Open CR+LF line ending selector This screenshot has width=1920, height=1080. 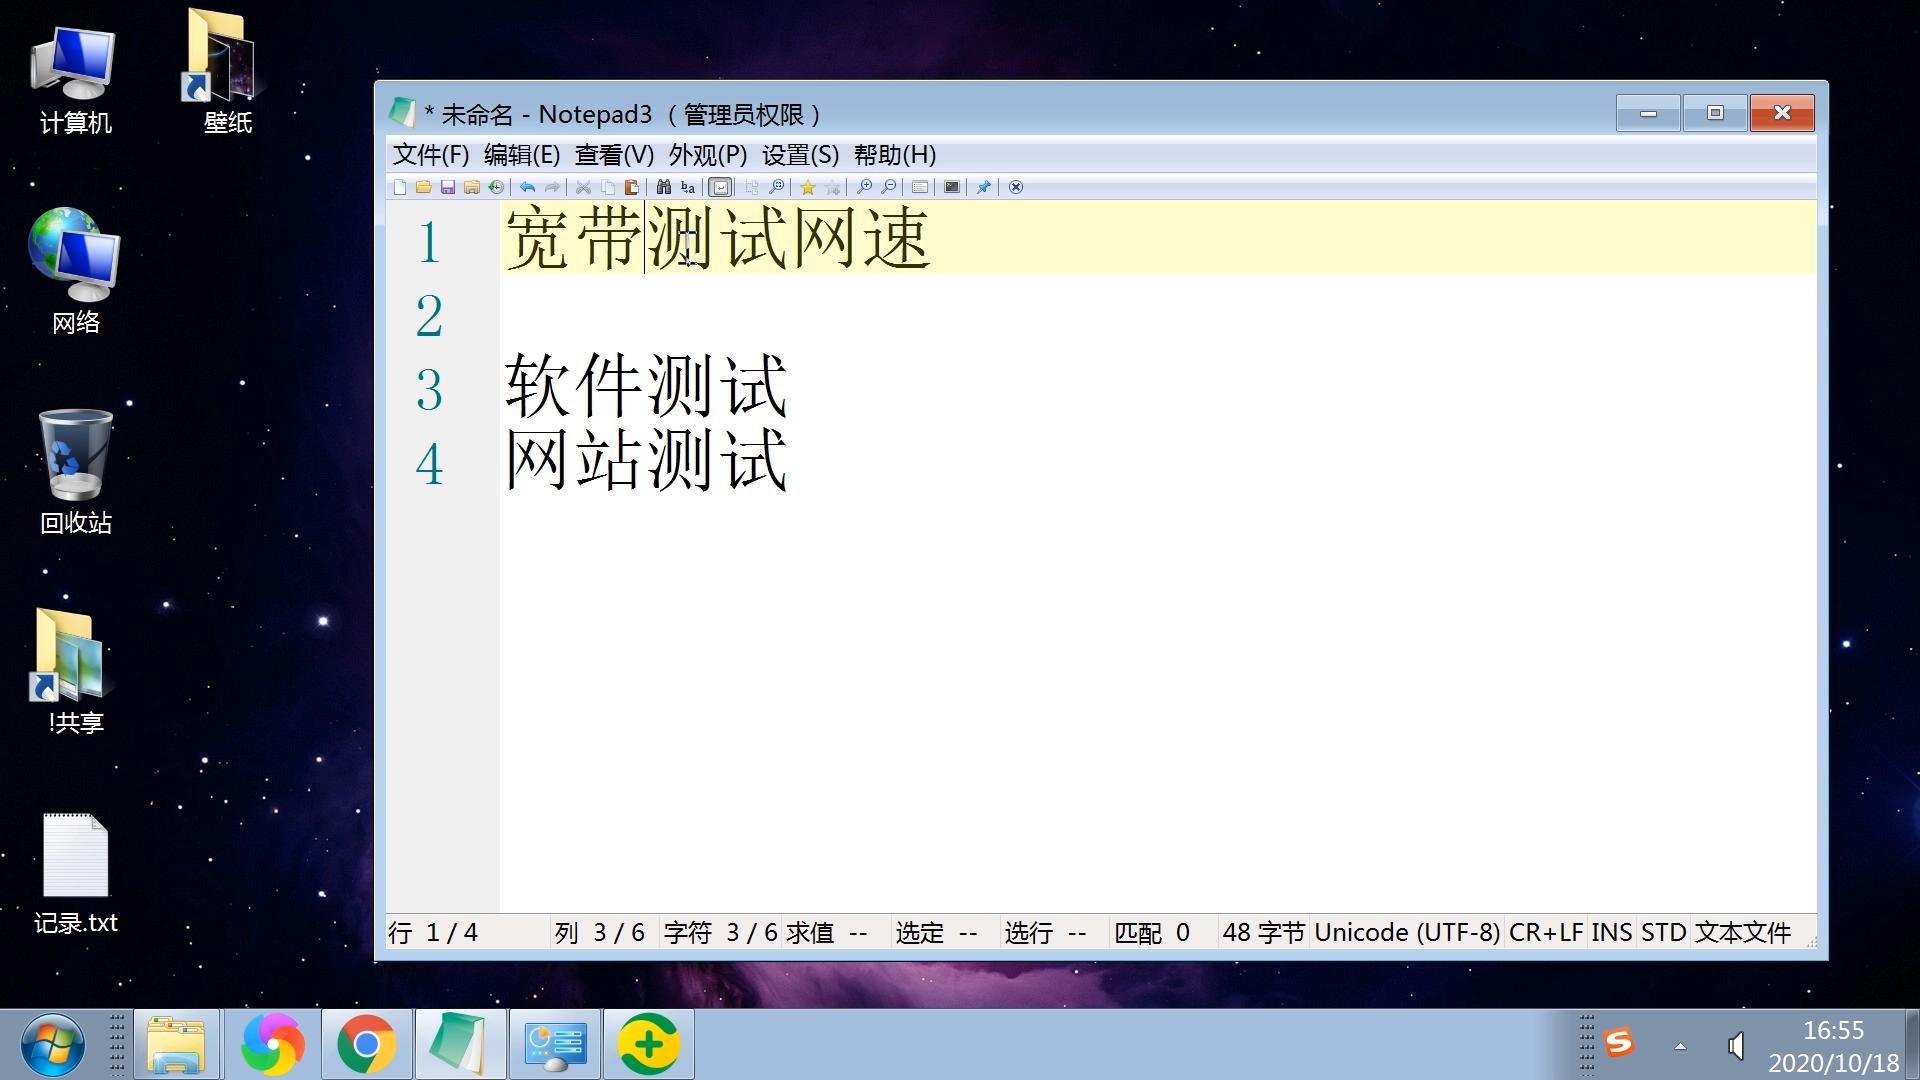click(1545, 932)
